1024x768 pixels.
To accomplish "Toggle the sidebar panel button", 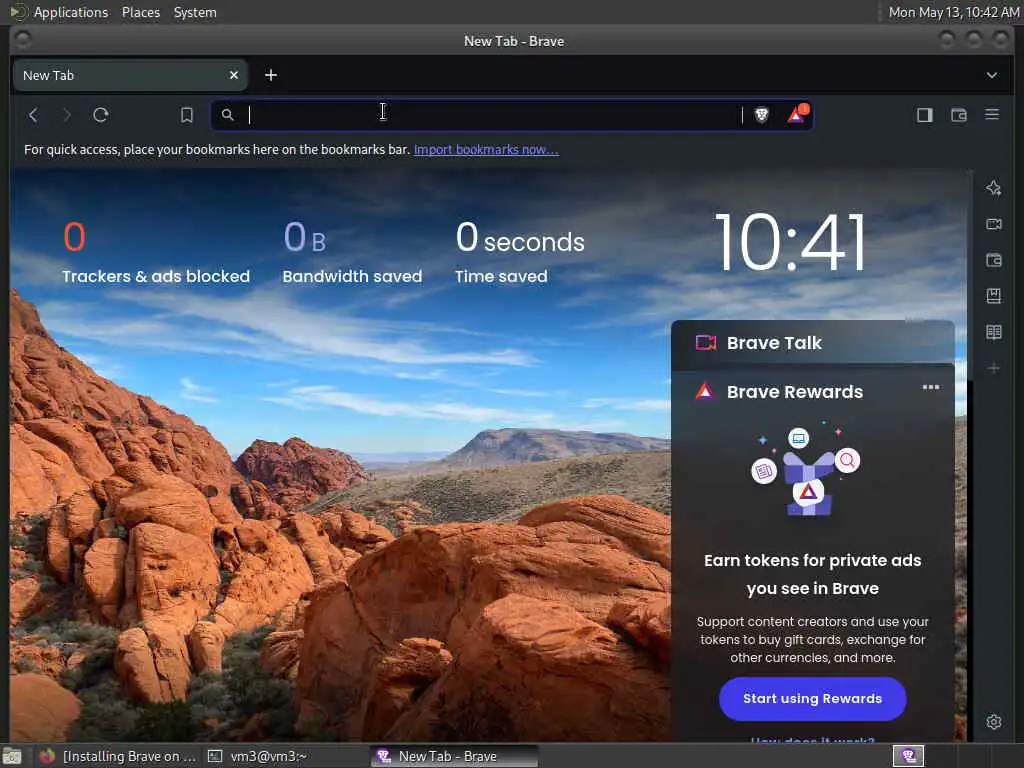I will [x=925, y=115].
